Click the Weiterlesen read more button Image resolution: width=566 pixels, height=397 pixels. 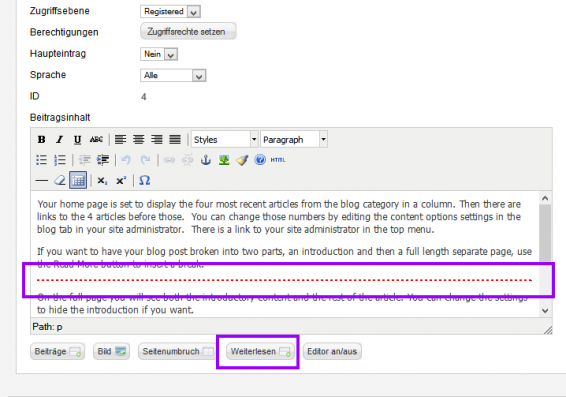coord(260,351)
